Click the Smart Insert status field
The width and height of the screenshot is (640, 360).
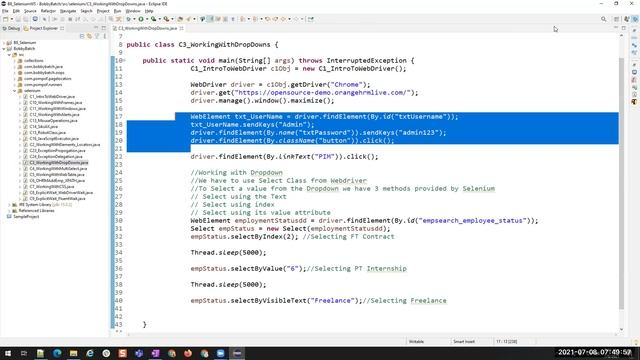[x=464, y=342]
